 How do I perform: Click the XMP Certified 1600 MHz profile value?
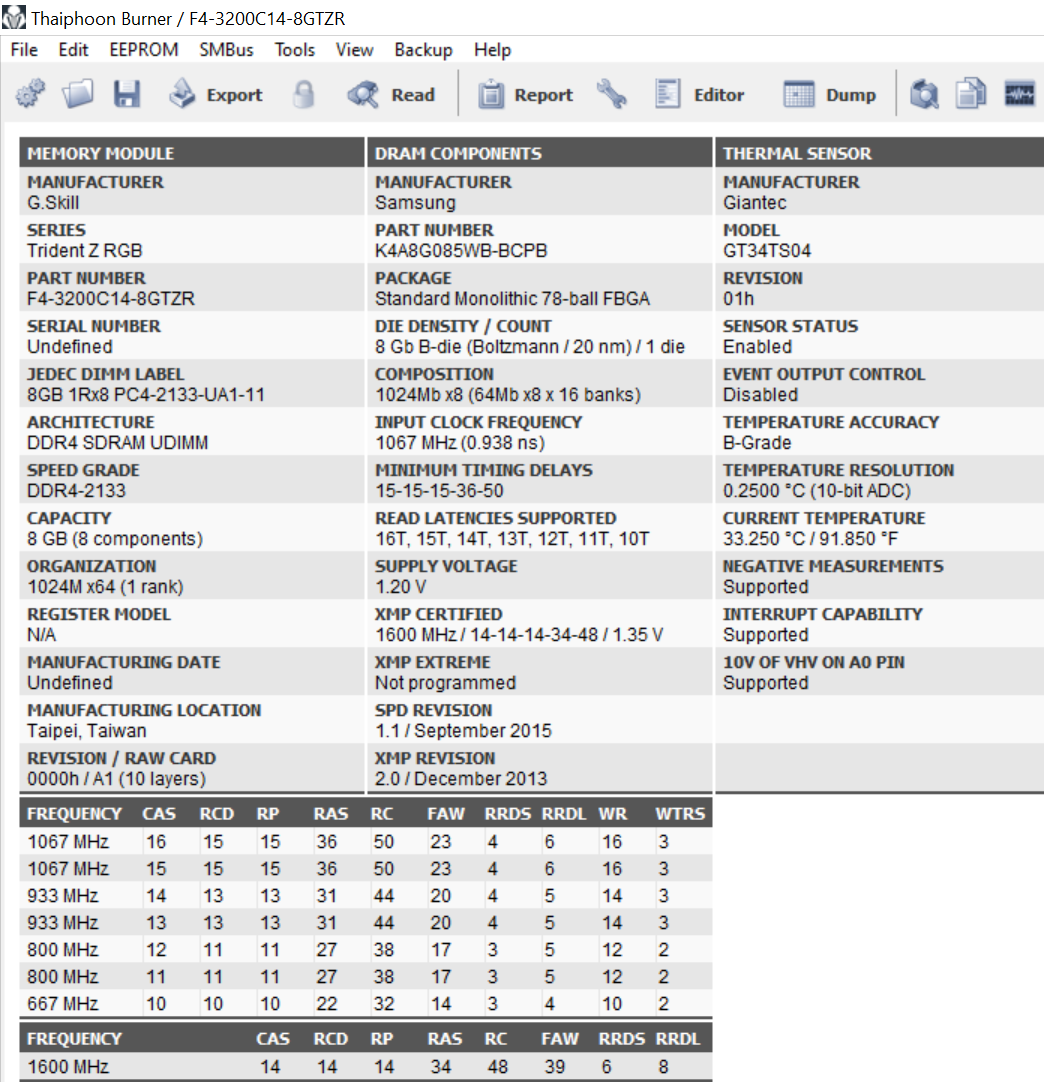click(519, 635)
